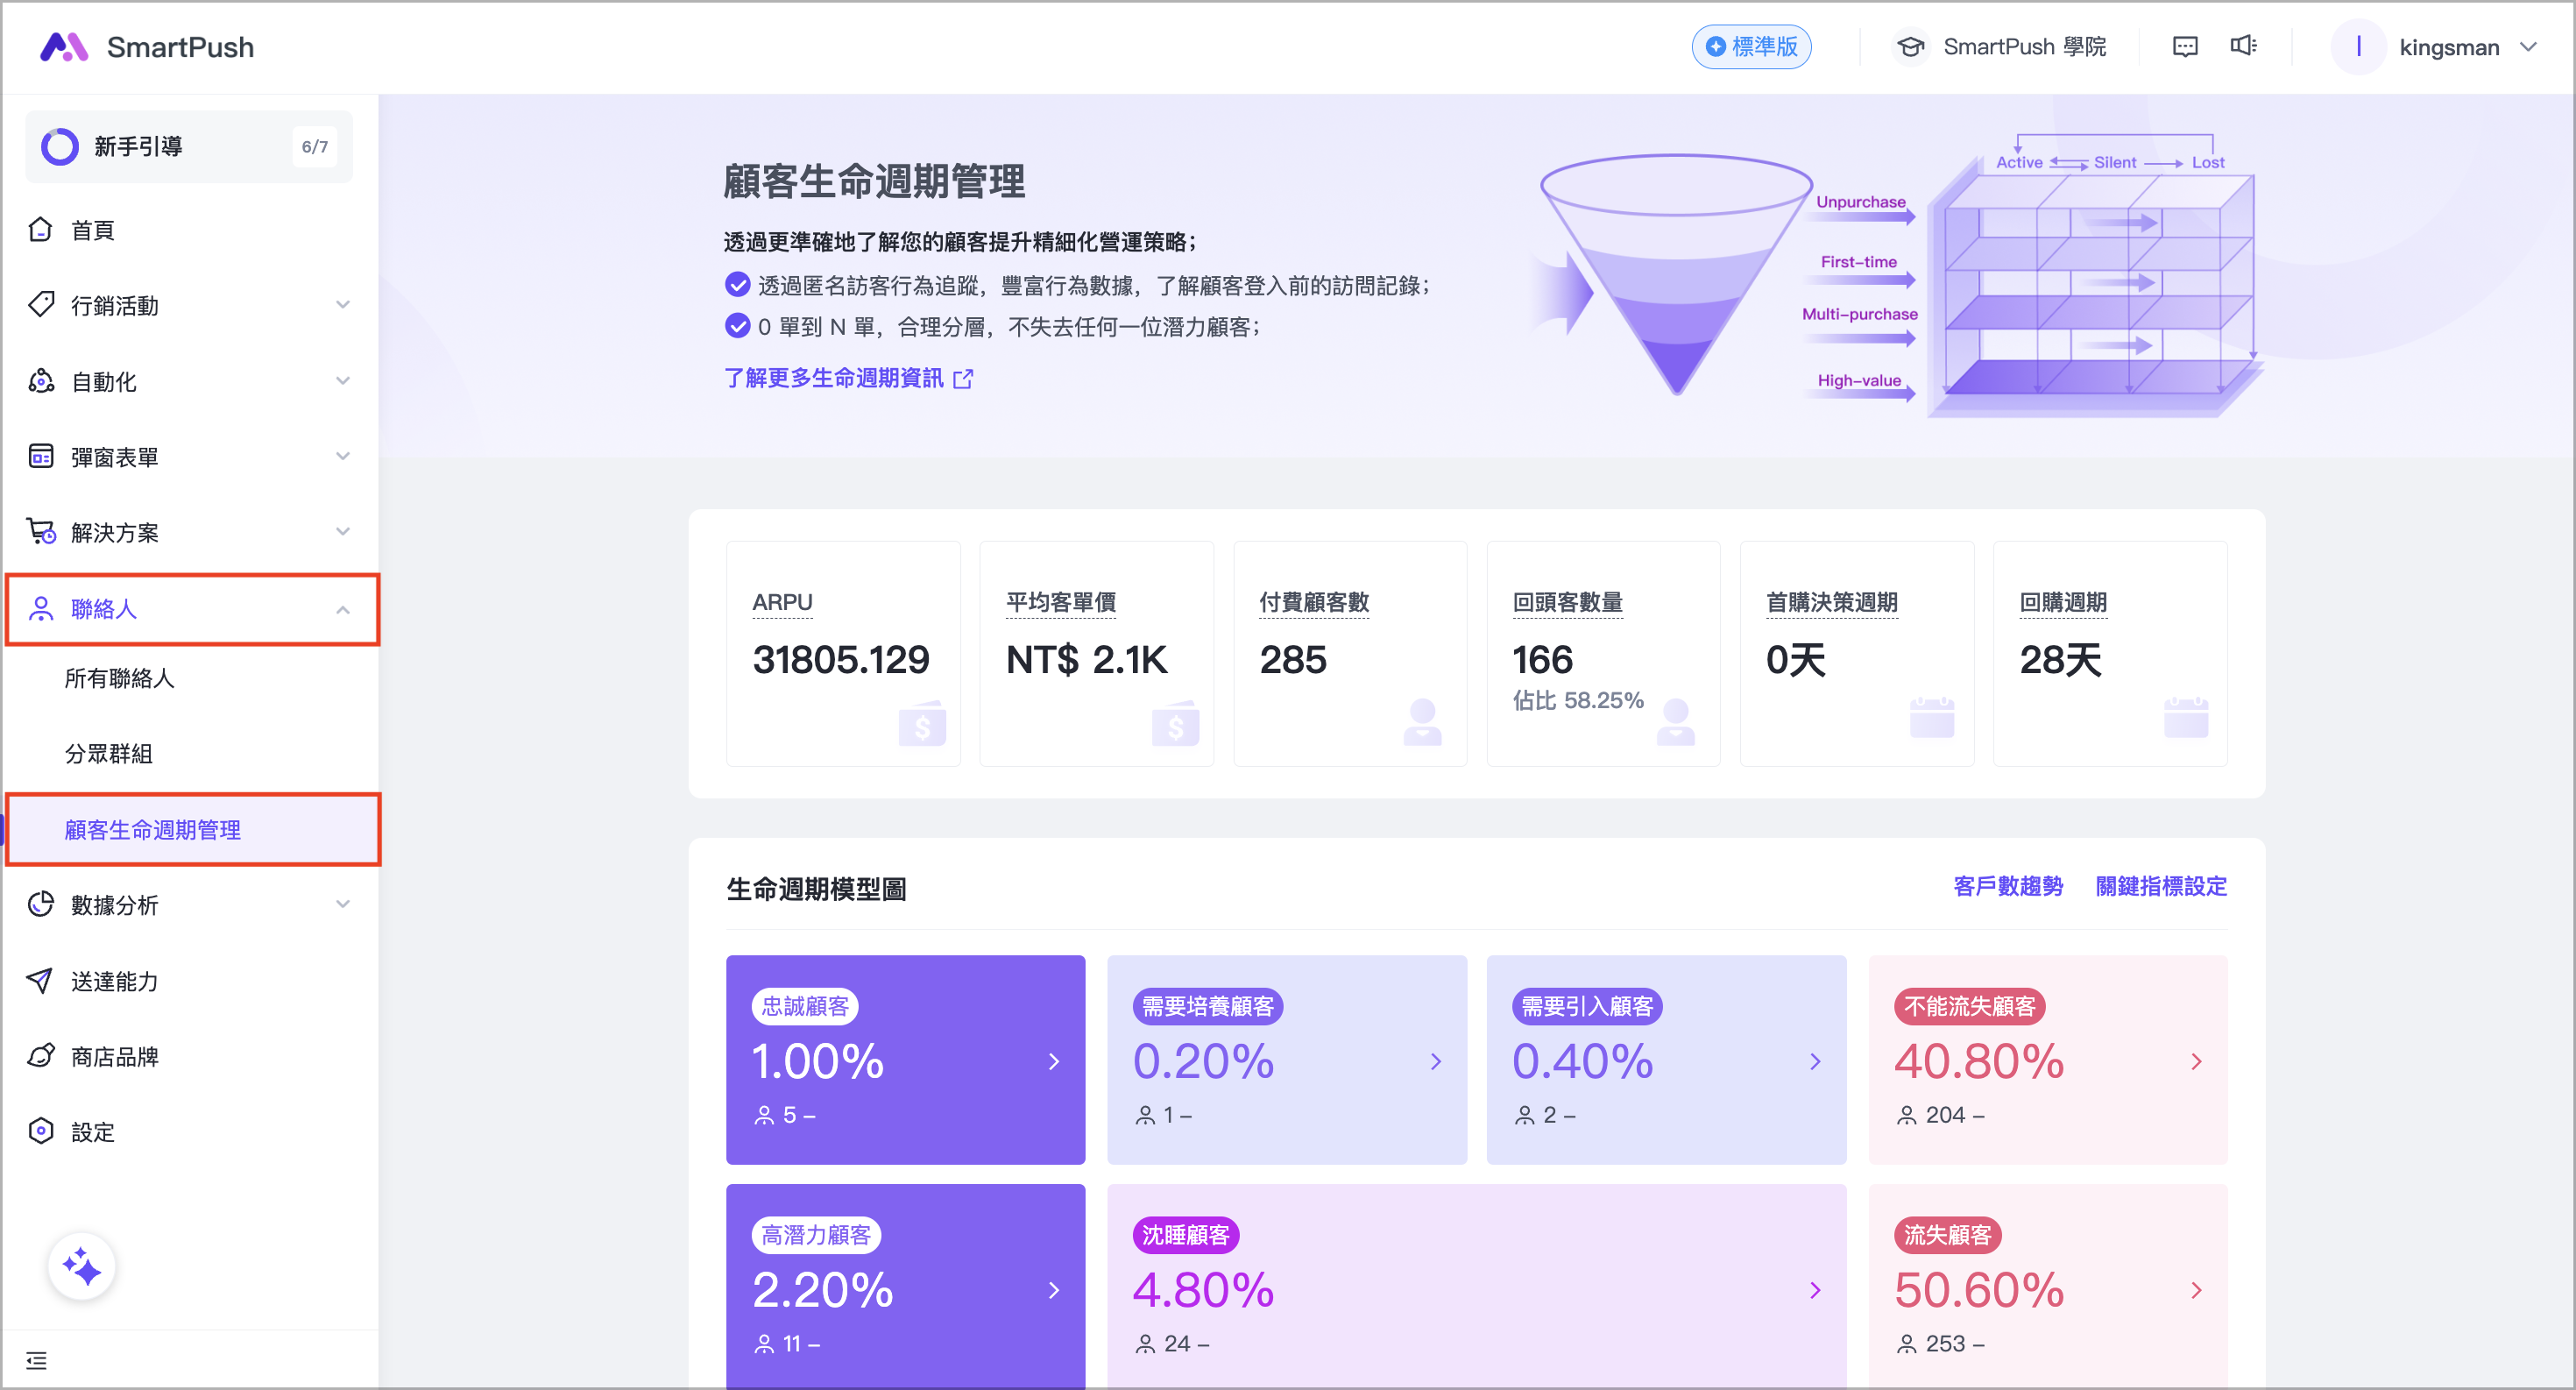The image size is (2576, 1390).
Task: Click the 標準版 plan badge button
Action: [x=1751, y=46]
